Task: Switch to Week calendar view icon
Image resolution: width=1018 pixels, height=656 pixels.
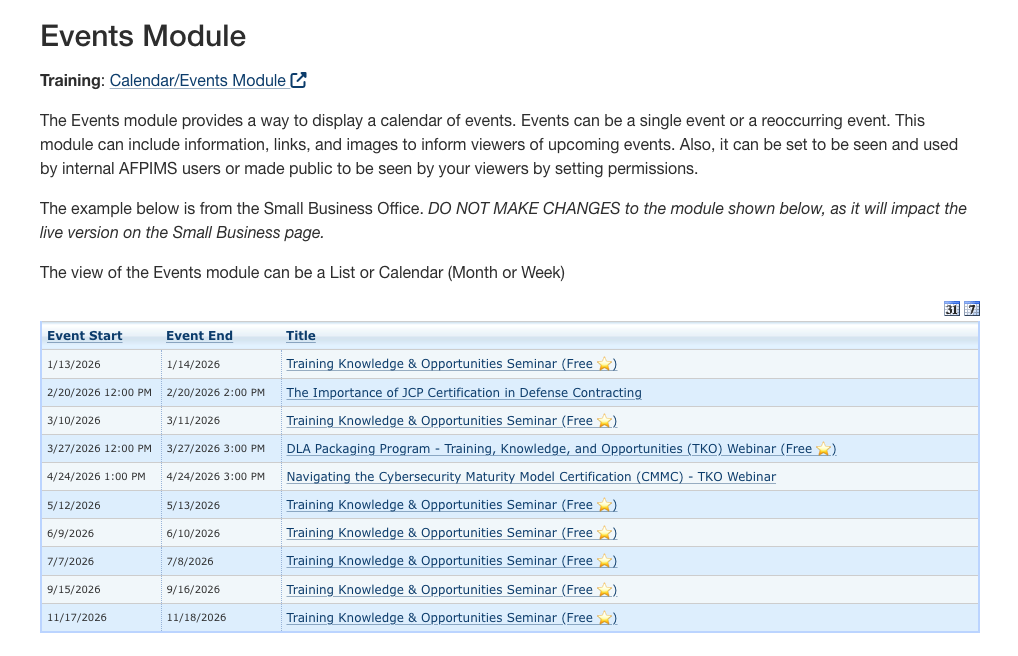Action: pos(972,309)
